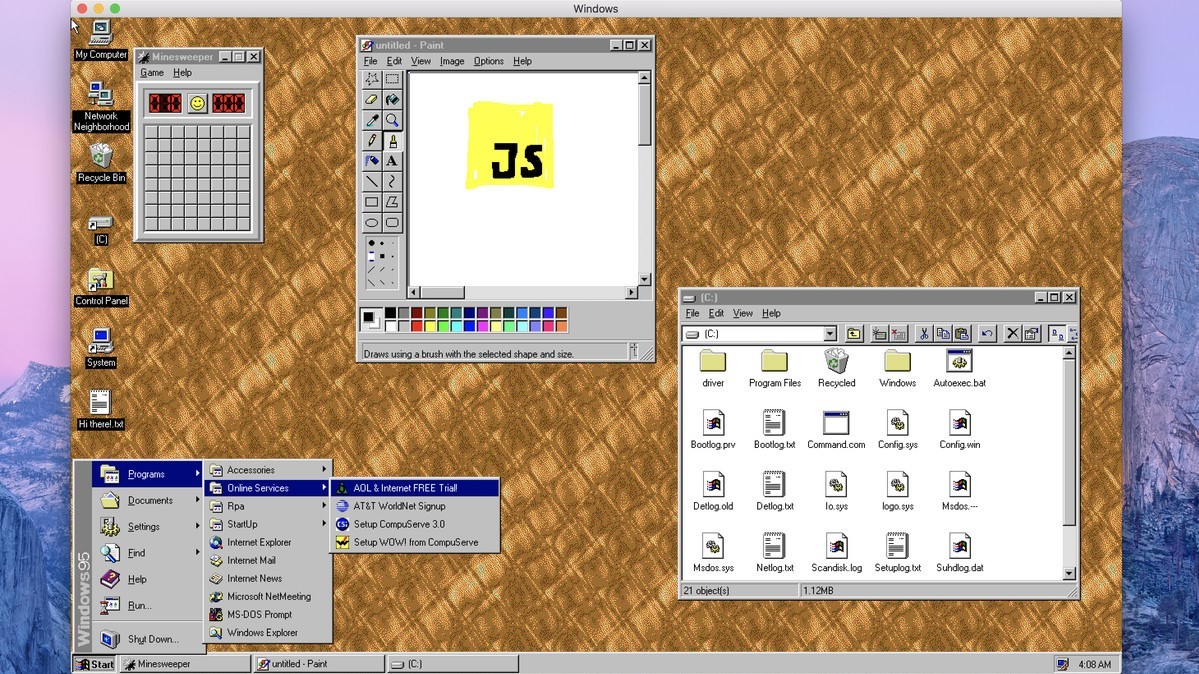The width and height of the screenshot is (1199, 674).
Task: Open MS-DOS Prompt from Programs menu
Action: pos(268,614)
